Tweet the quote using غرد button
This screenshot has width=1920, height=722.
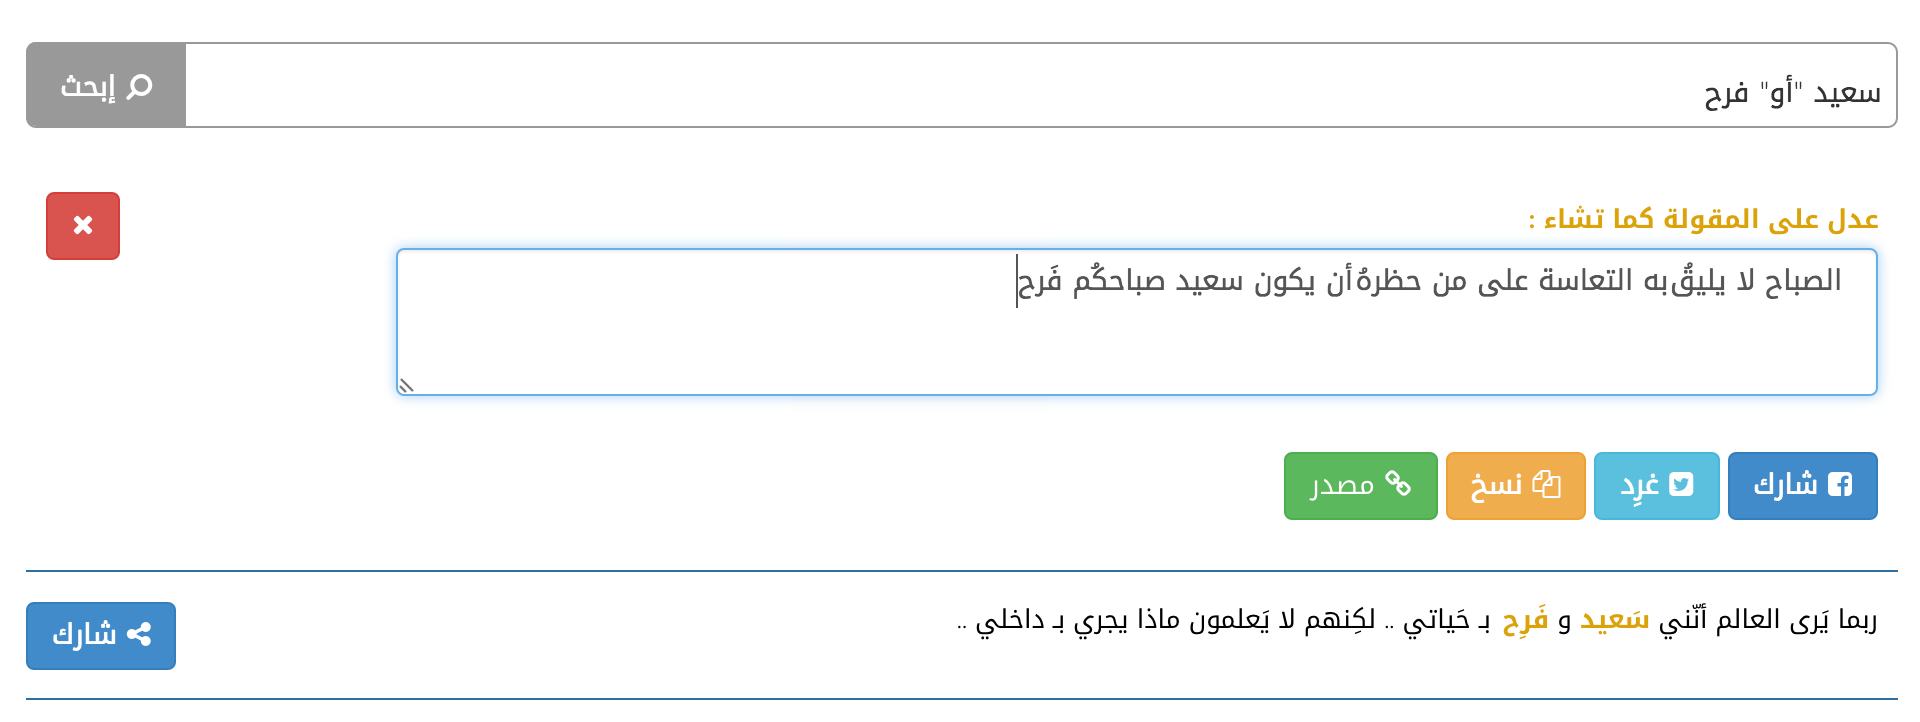click(x=1656, y=486)
